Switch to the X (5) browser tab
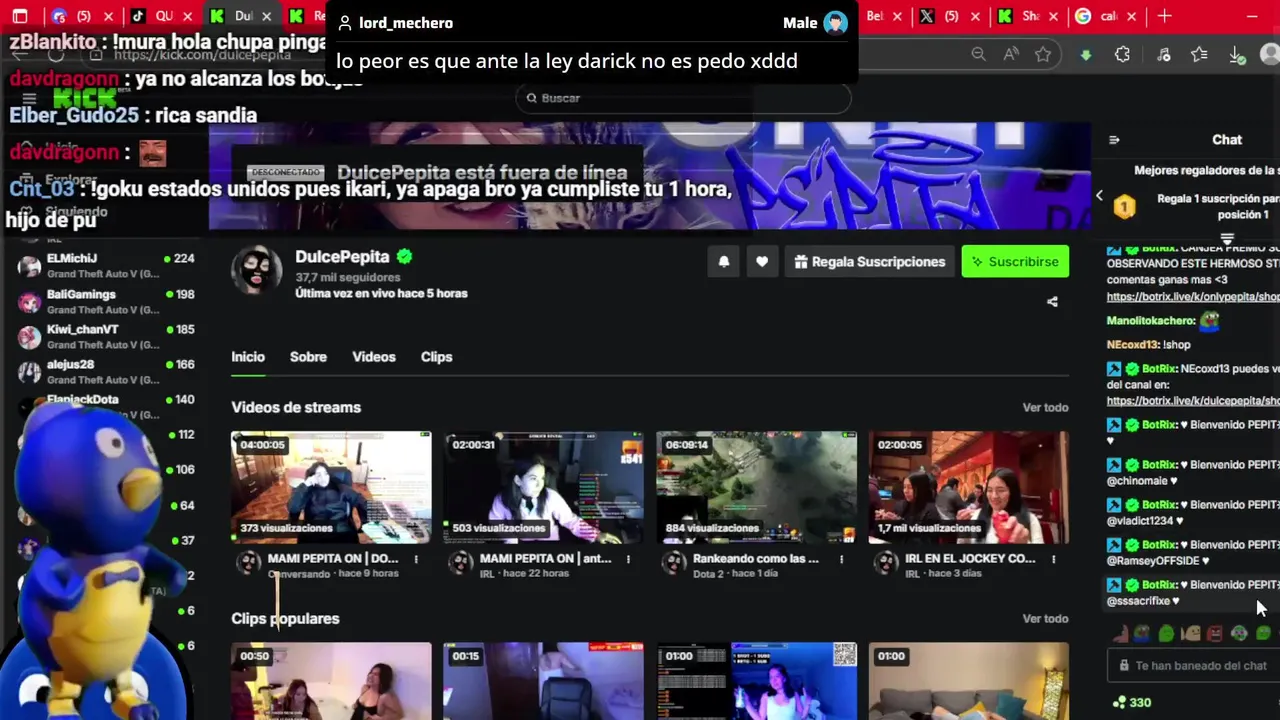The image size is (1280, 720). pos(950,16)
